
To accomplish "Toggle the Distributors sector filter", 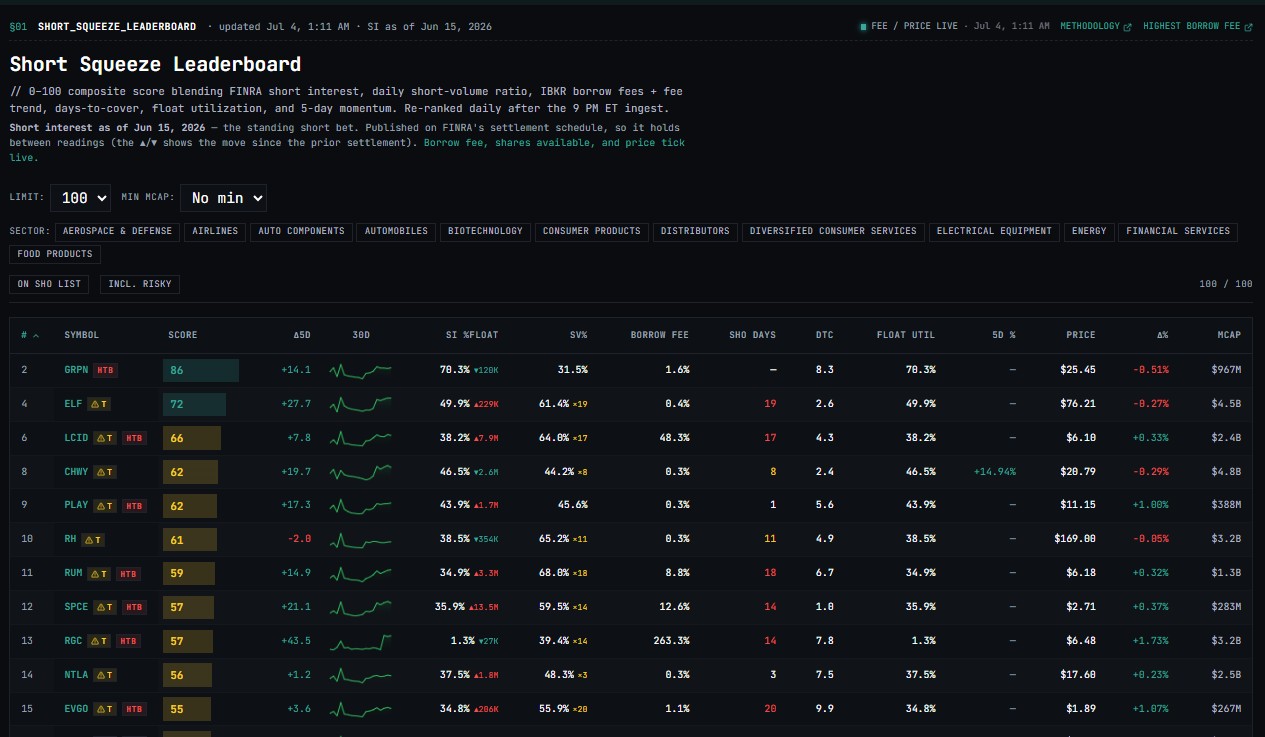I will click(x=695, y=231).
